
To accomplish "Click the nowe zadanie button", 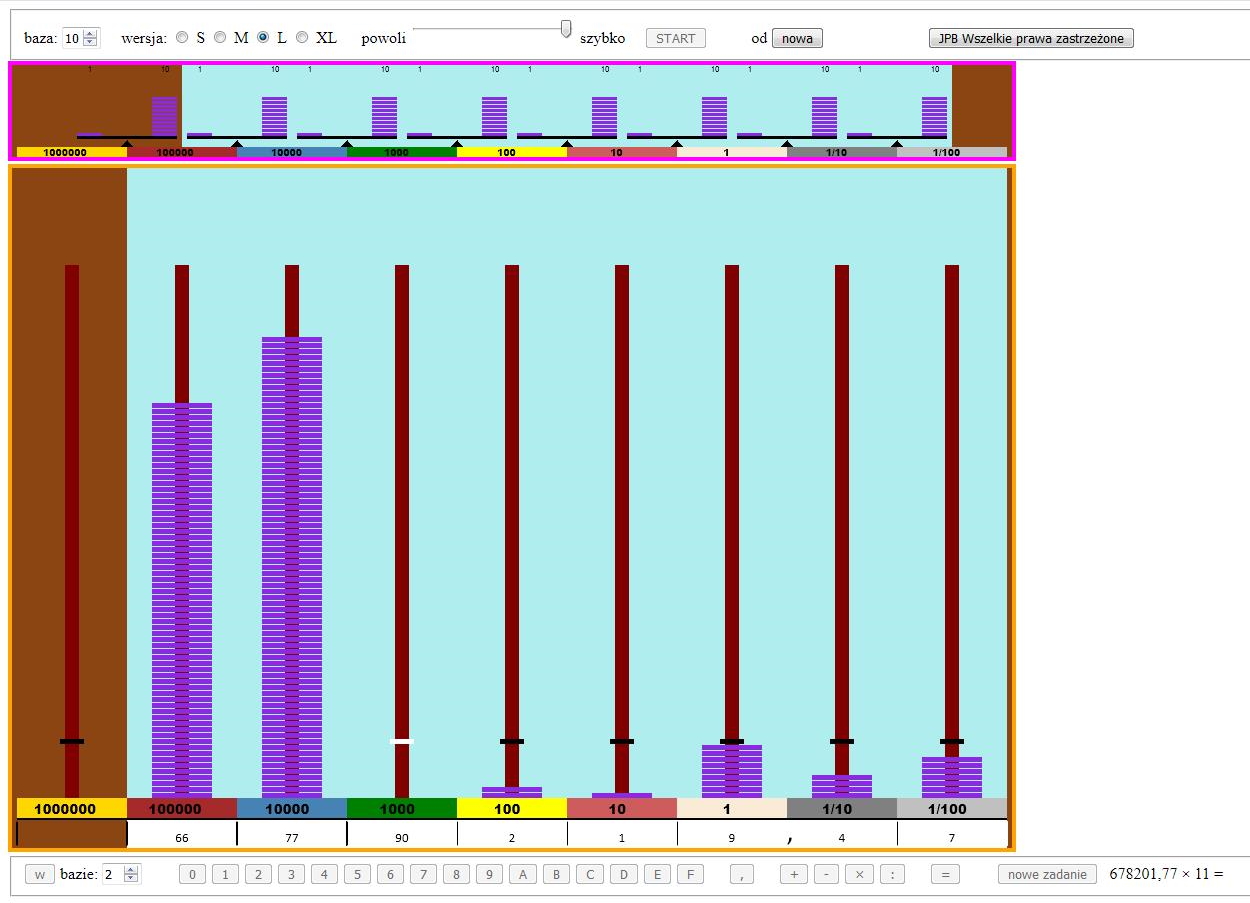I will point(1047,874).
